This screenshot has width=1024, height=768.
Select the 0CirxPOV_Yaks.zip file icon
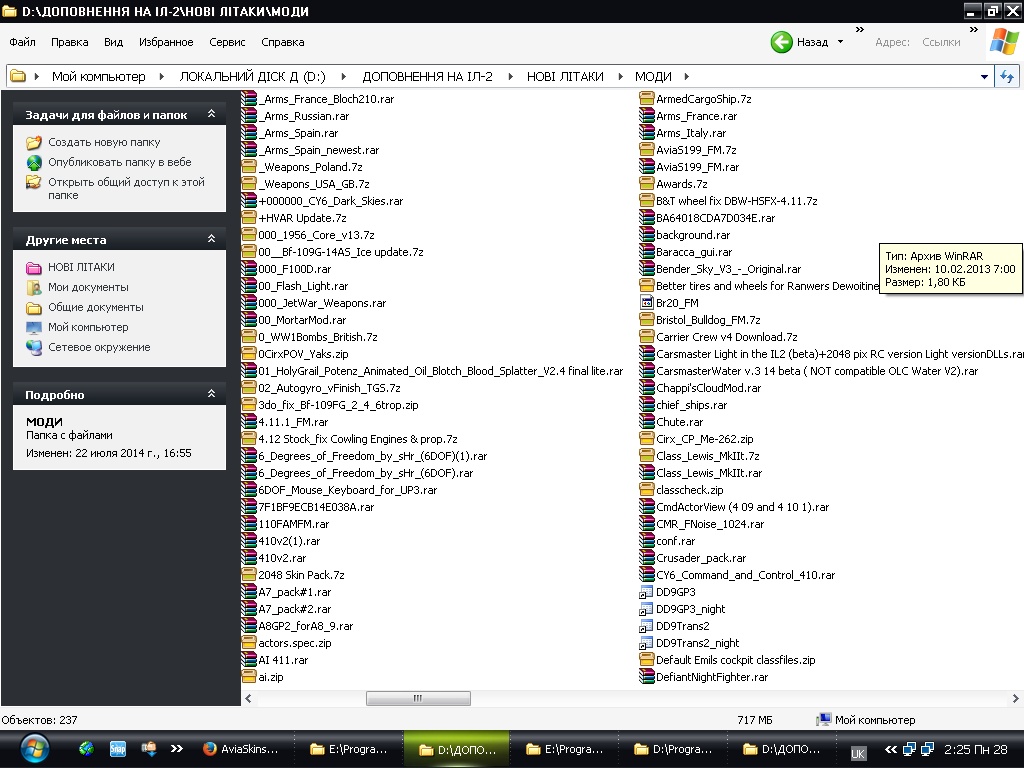click(x=249, y=353)
